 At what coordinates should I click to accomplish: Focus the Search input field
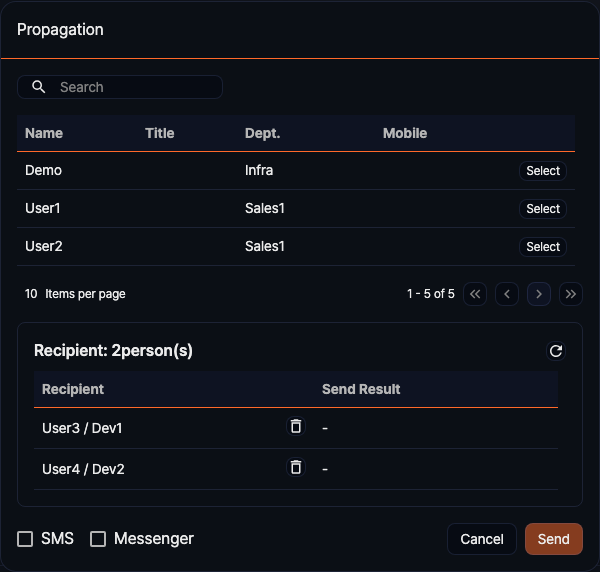135,87
